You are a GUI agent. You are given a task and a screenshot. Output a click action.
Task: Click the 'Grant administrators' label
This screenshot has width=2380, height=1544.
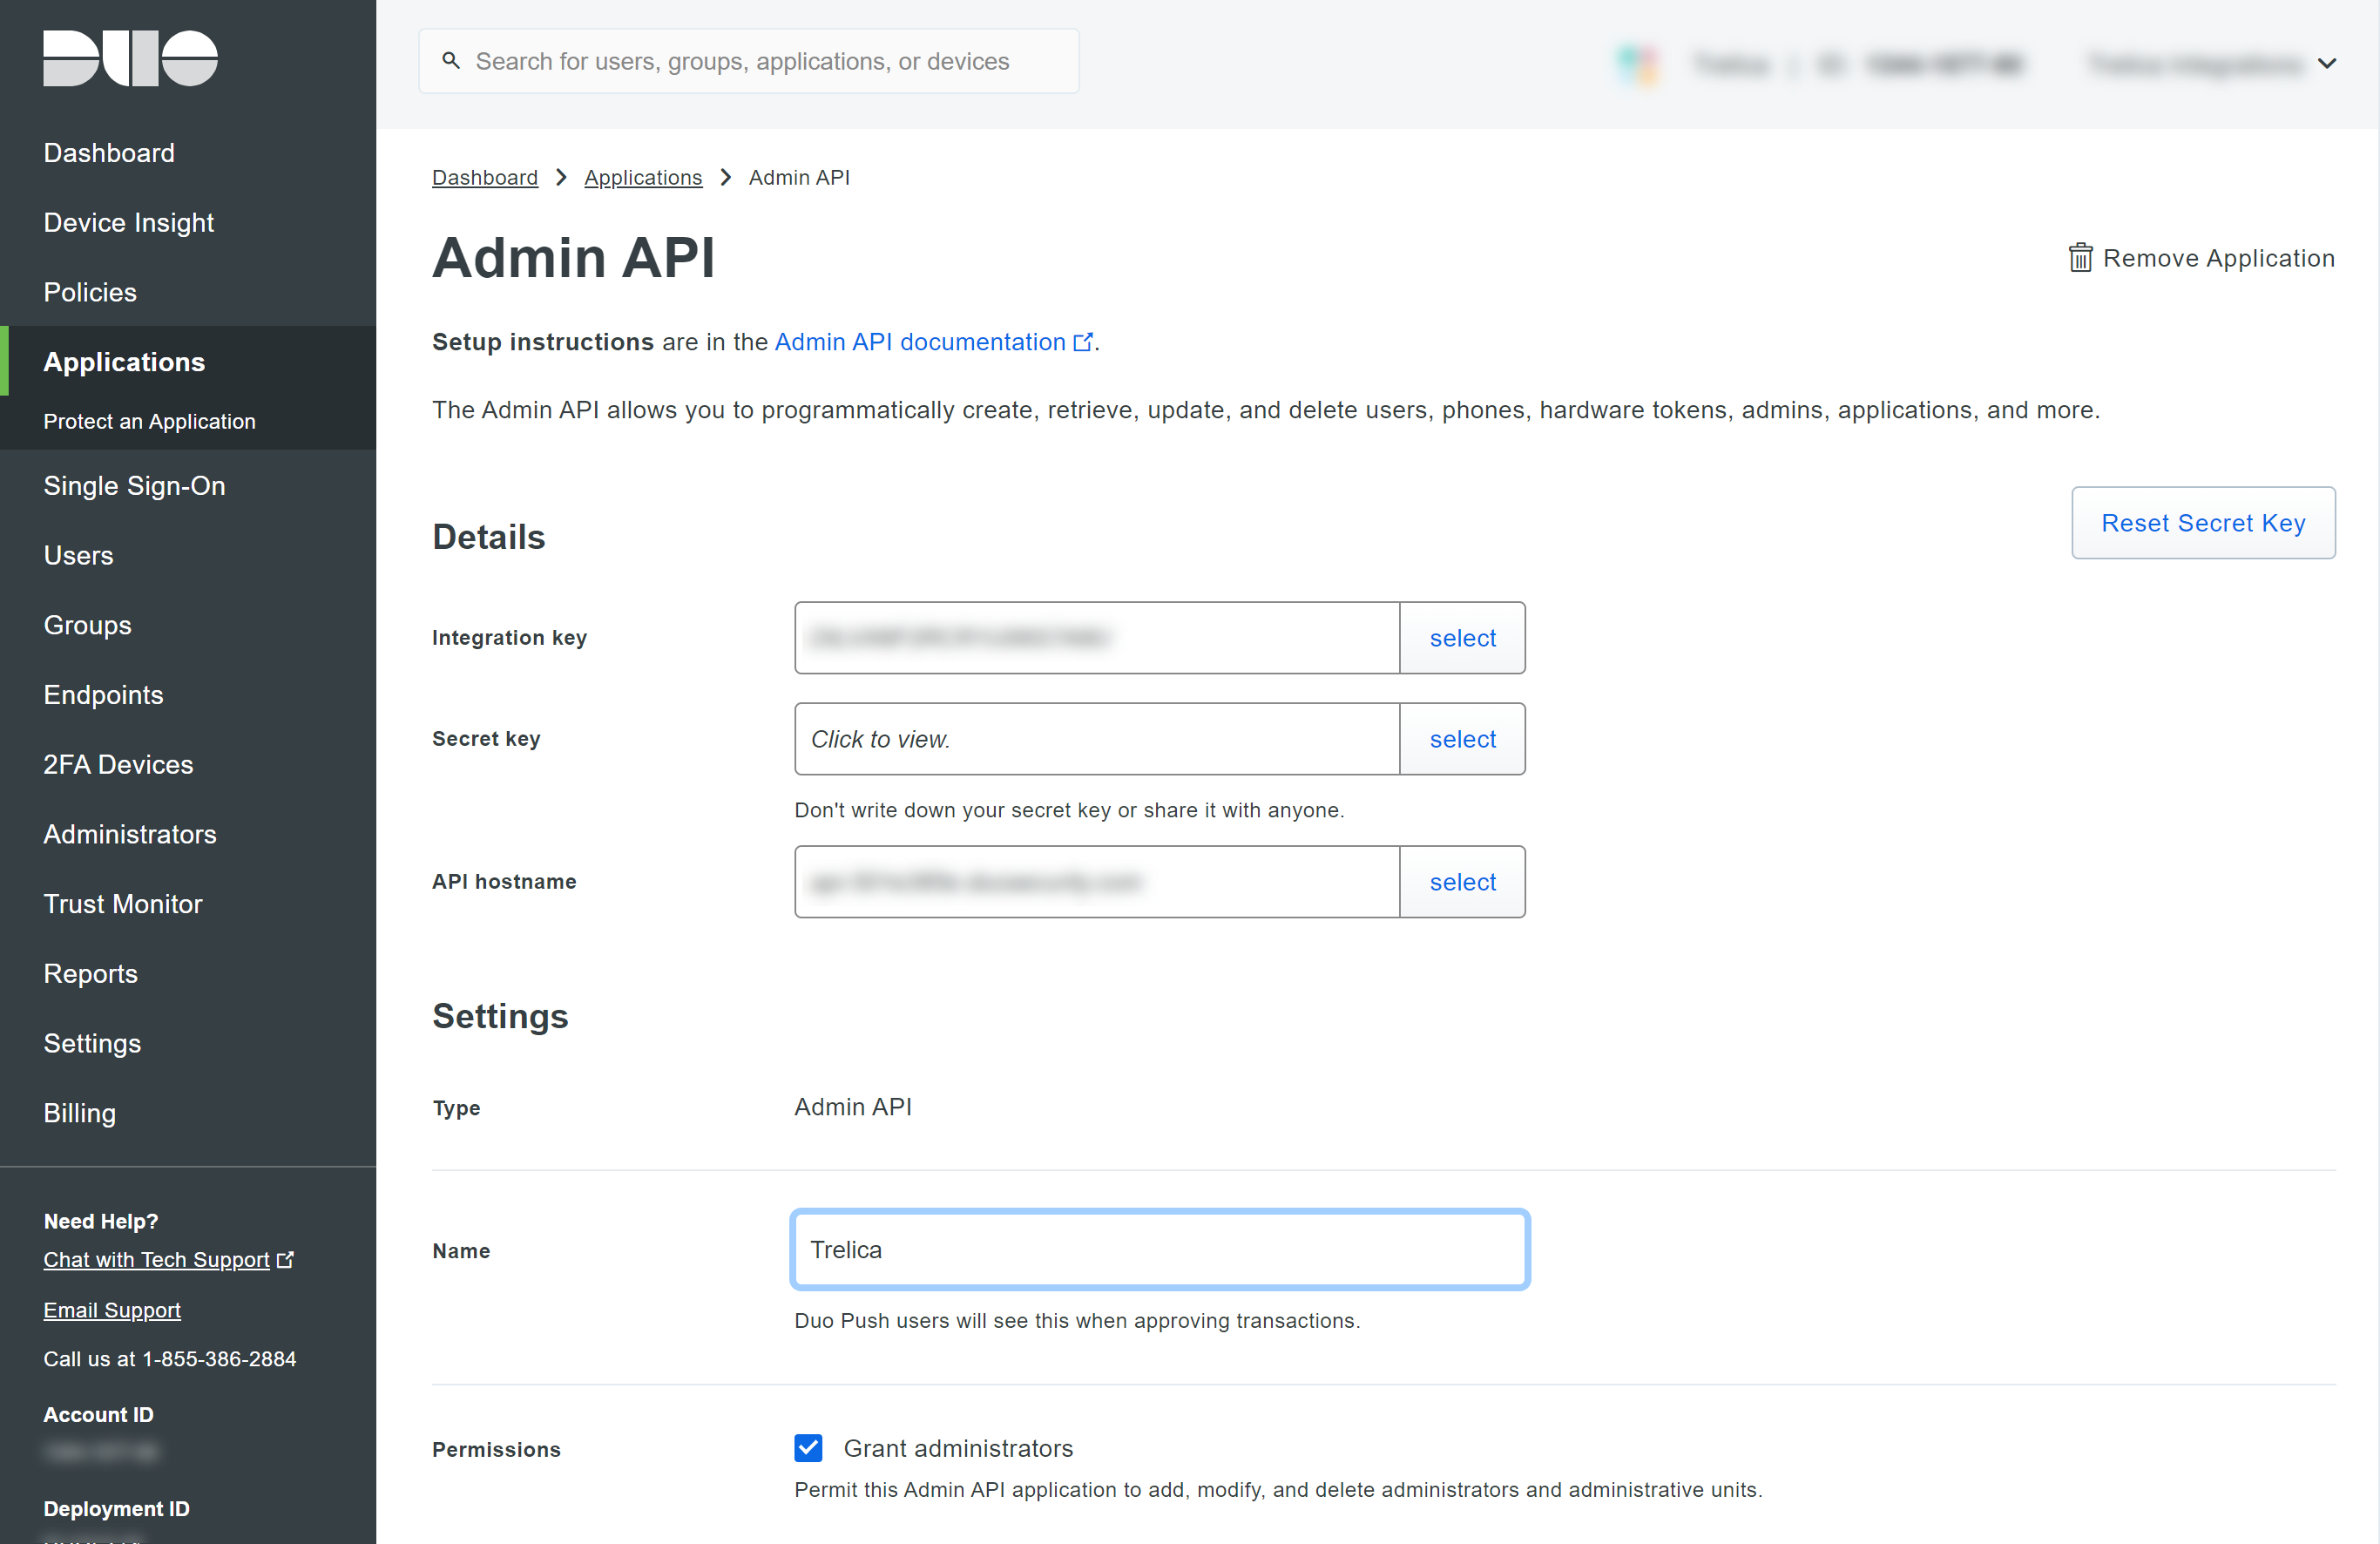(958, 1448)
